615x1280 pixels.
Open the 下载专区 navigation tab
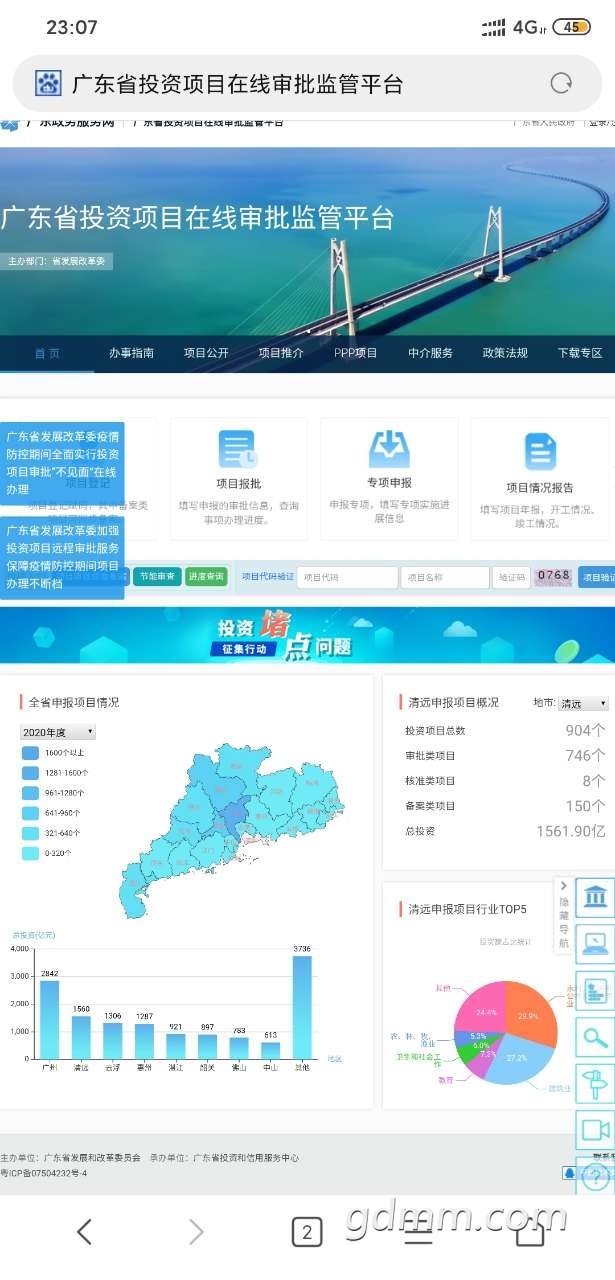click(x=580, y=353)
